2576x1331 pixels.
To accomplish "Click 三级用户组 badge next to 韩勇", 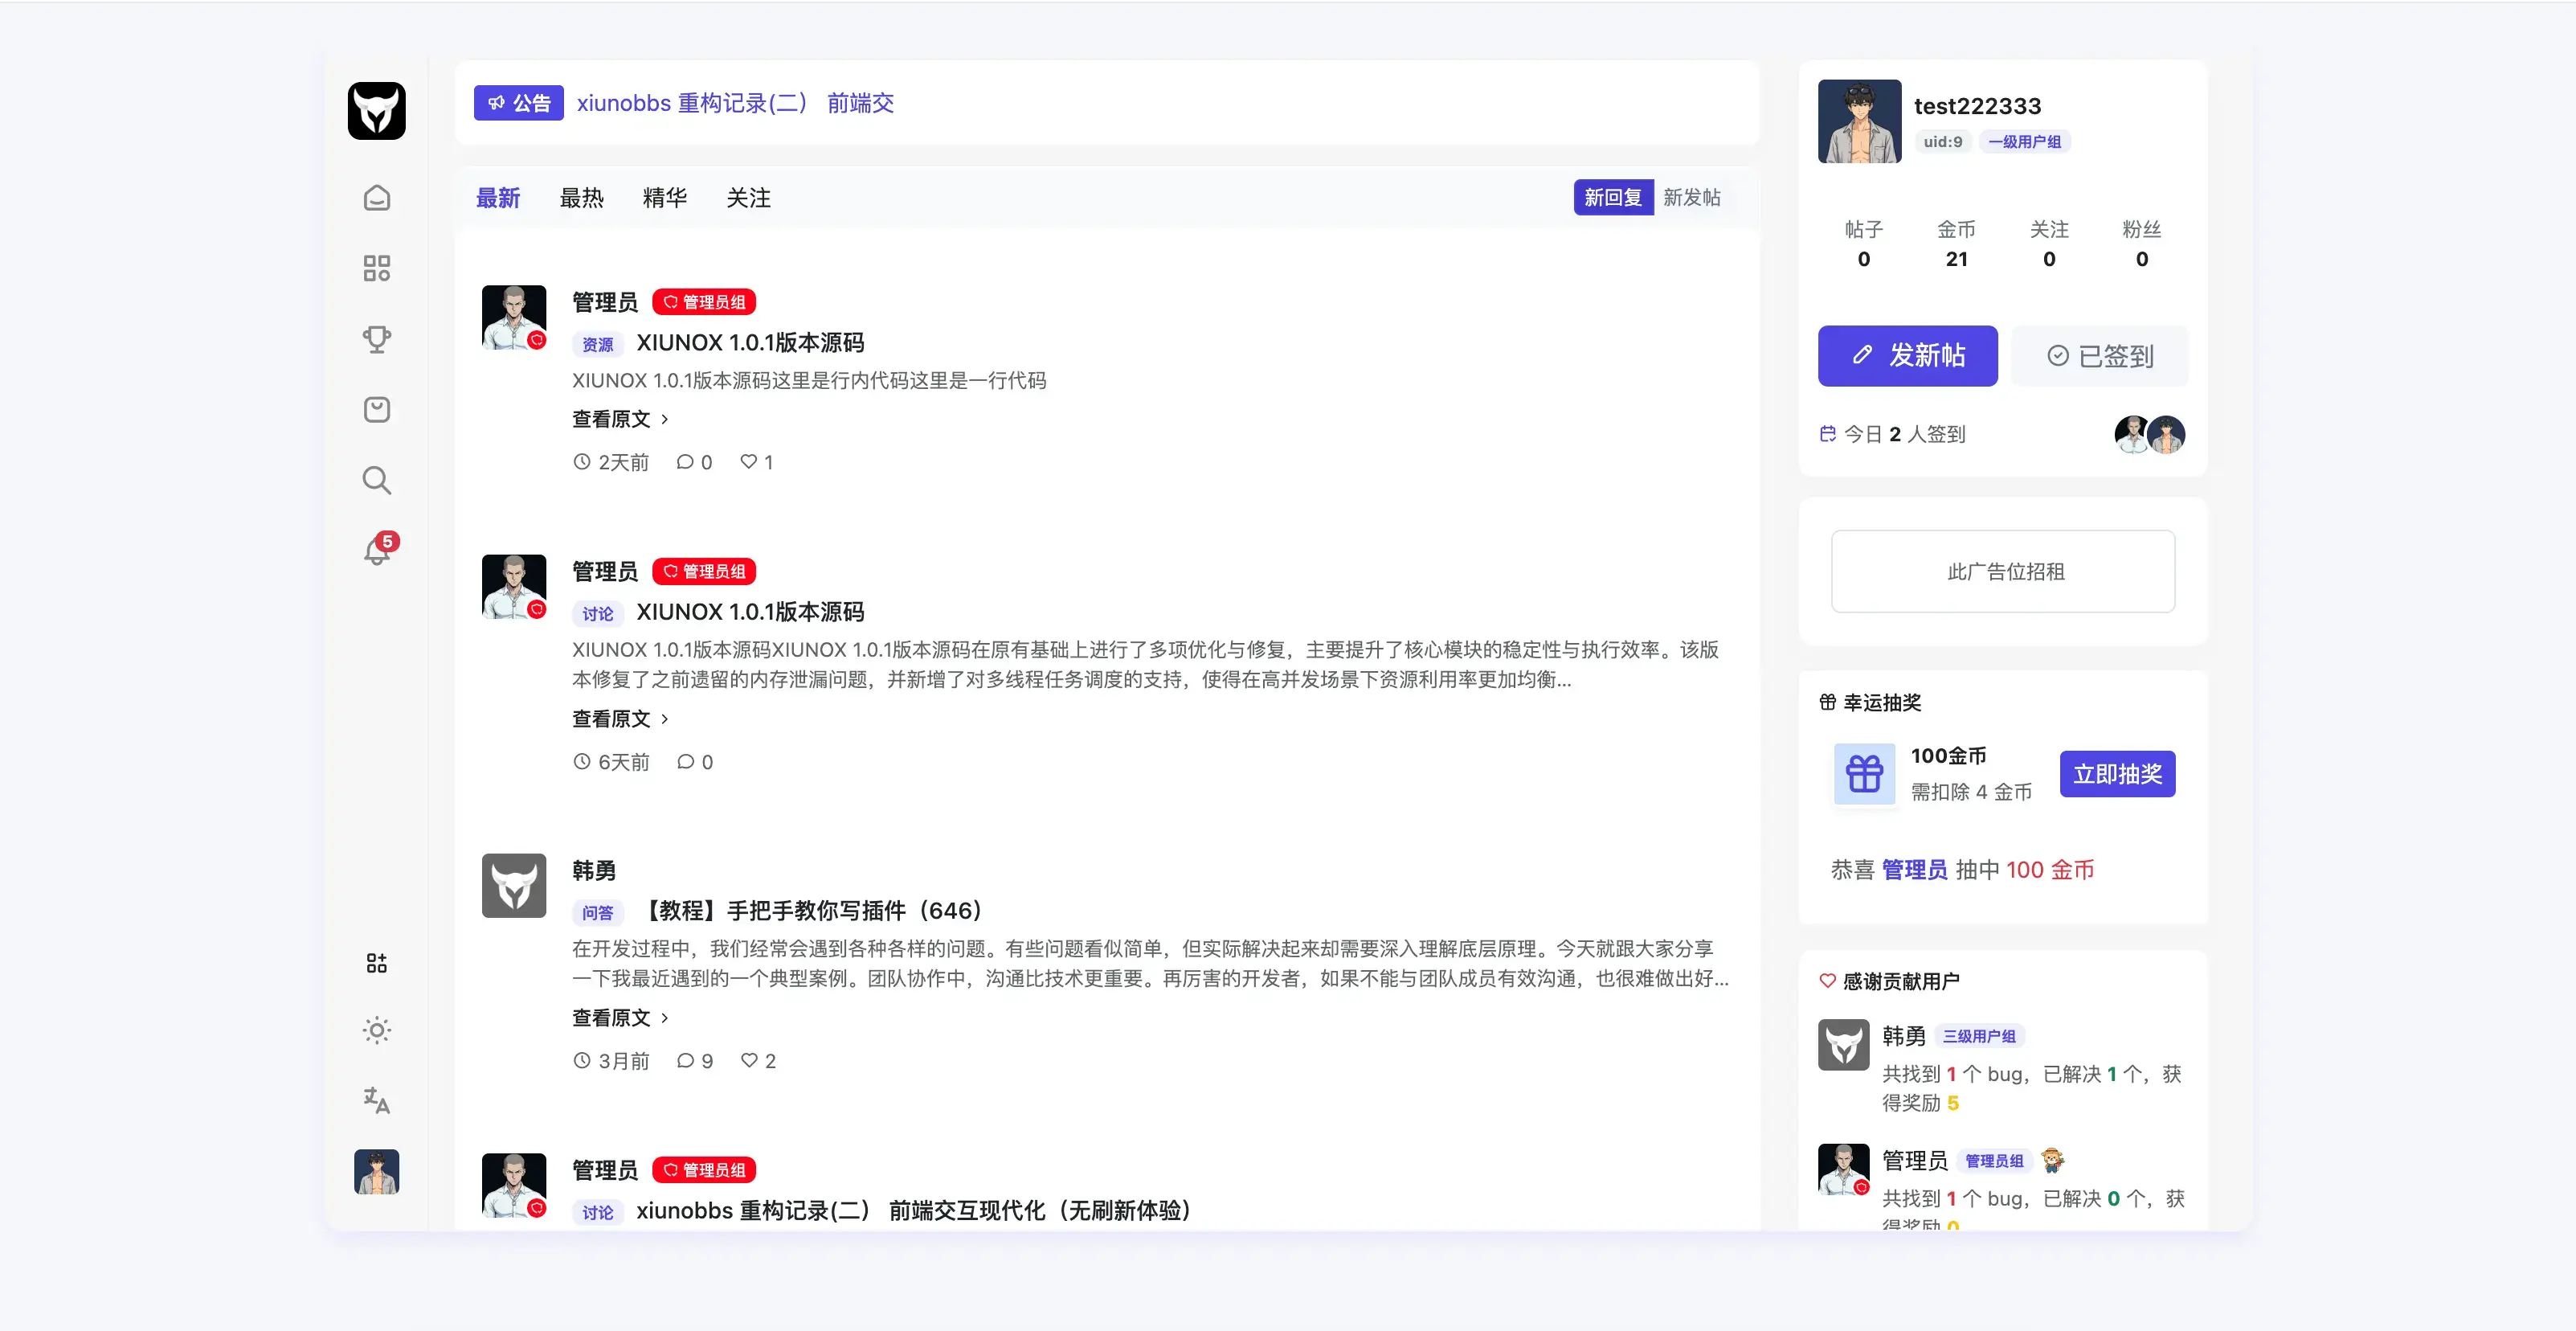I will [x=1979, y=1037].
